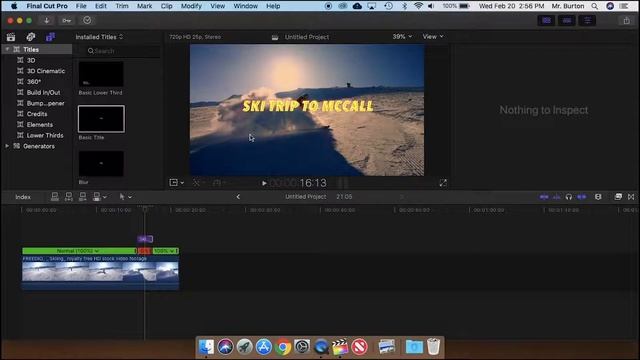Click the Share export icon
The image size is (640, 360).
(627, 20)
